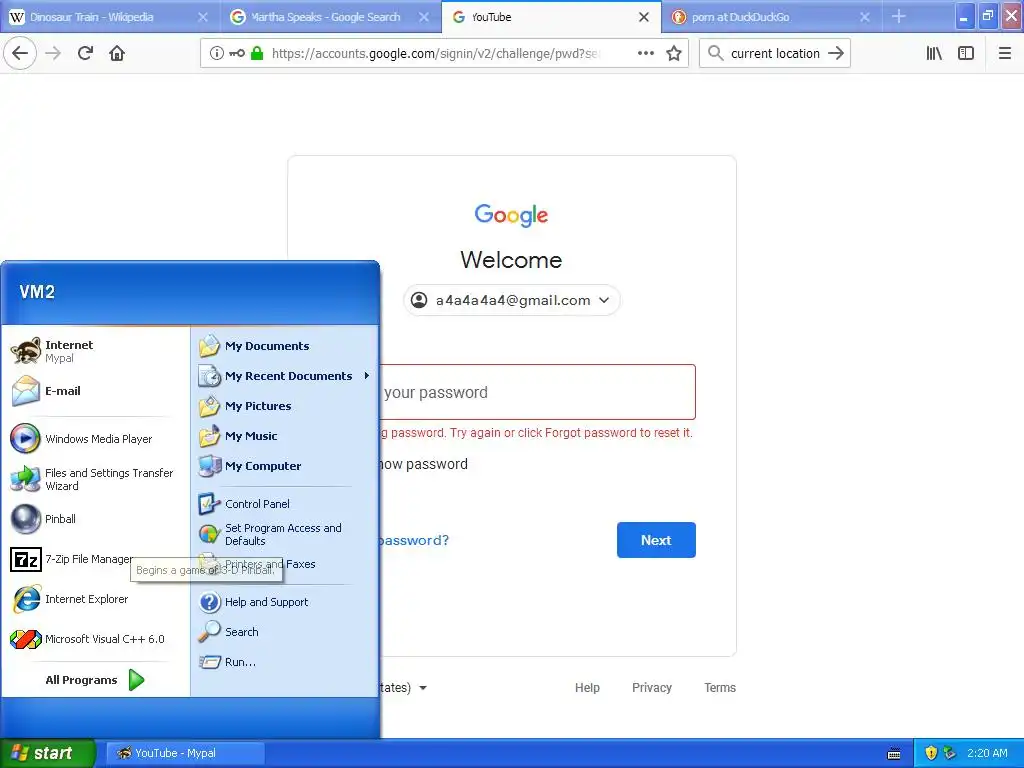Screen dimensions: 1024x768
Task: Open the Forgot password link
Action: click(x=413, y=540)
